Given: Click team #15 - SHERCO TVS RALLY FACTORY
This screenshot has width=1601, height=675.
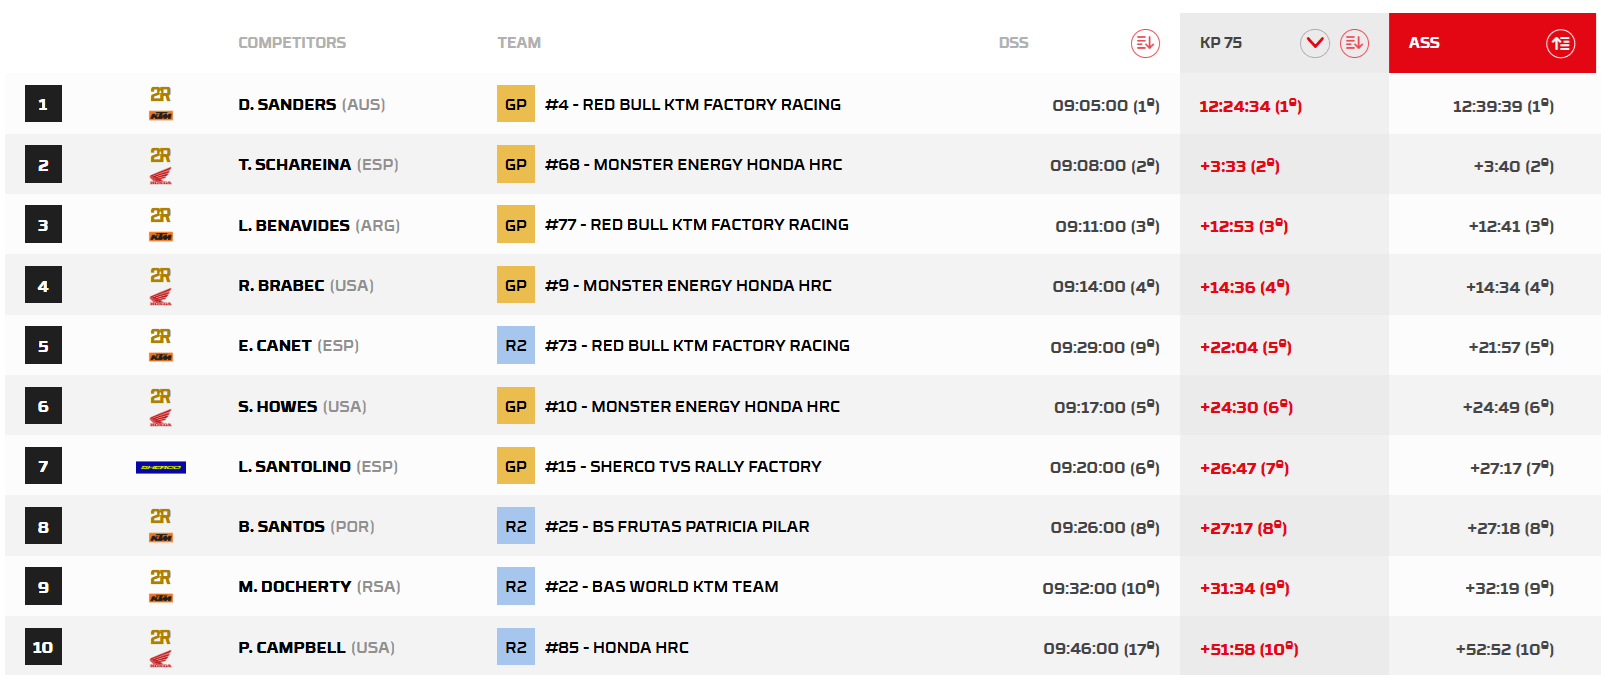Looking at the screenshot, I should pos(683,466).
